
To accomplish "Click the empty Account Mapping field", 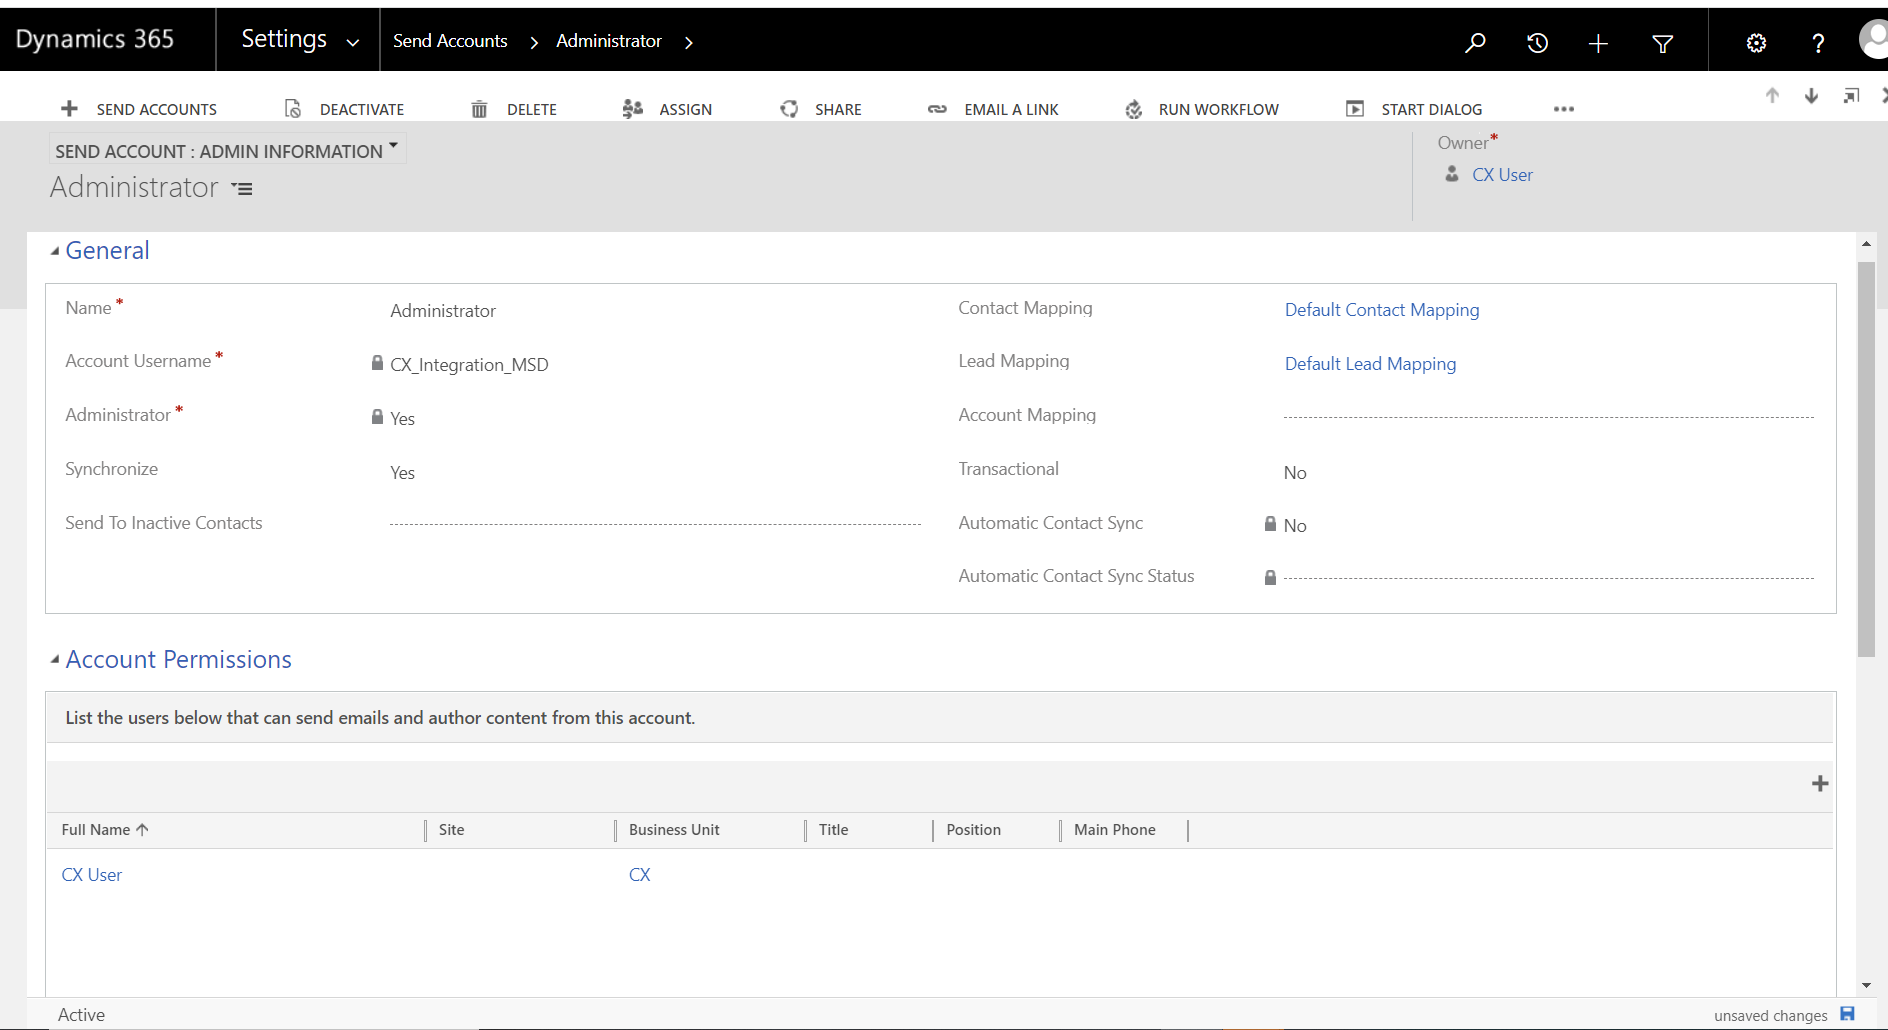I will point(1548,415).
